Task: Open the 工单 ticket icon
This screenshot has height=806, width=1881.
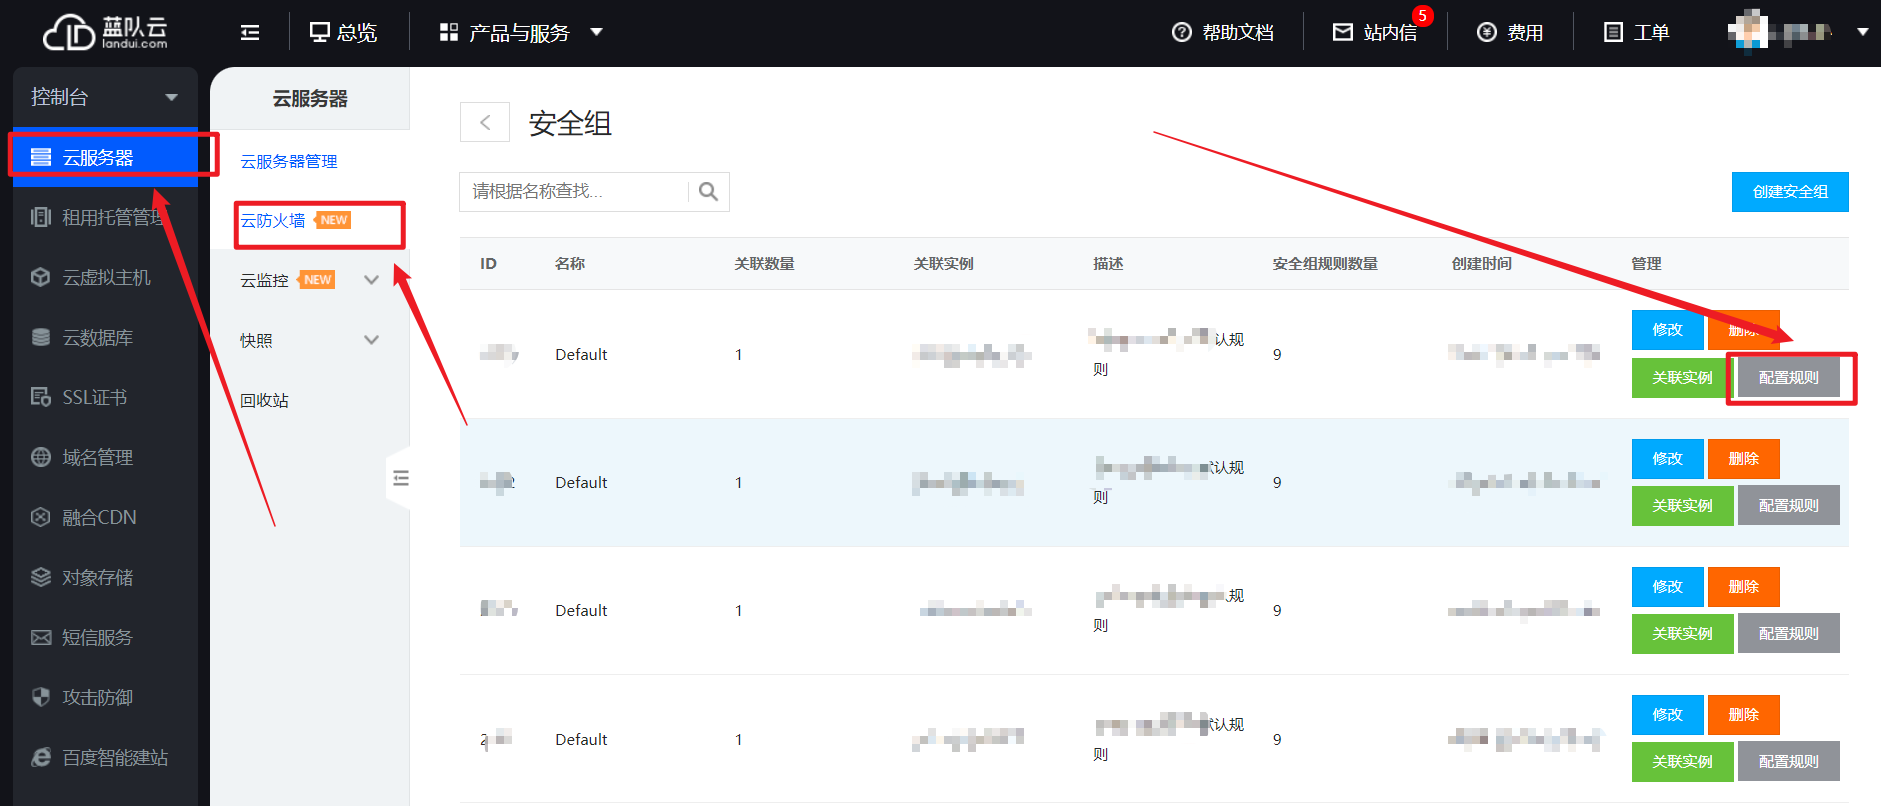Action: [1613, 33]
